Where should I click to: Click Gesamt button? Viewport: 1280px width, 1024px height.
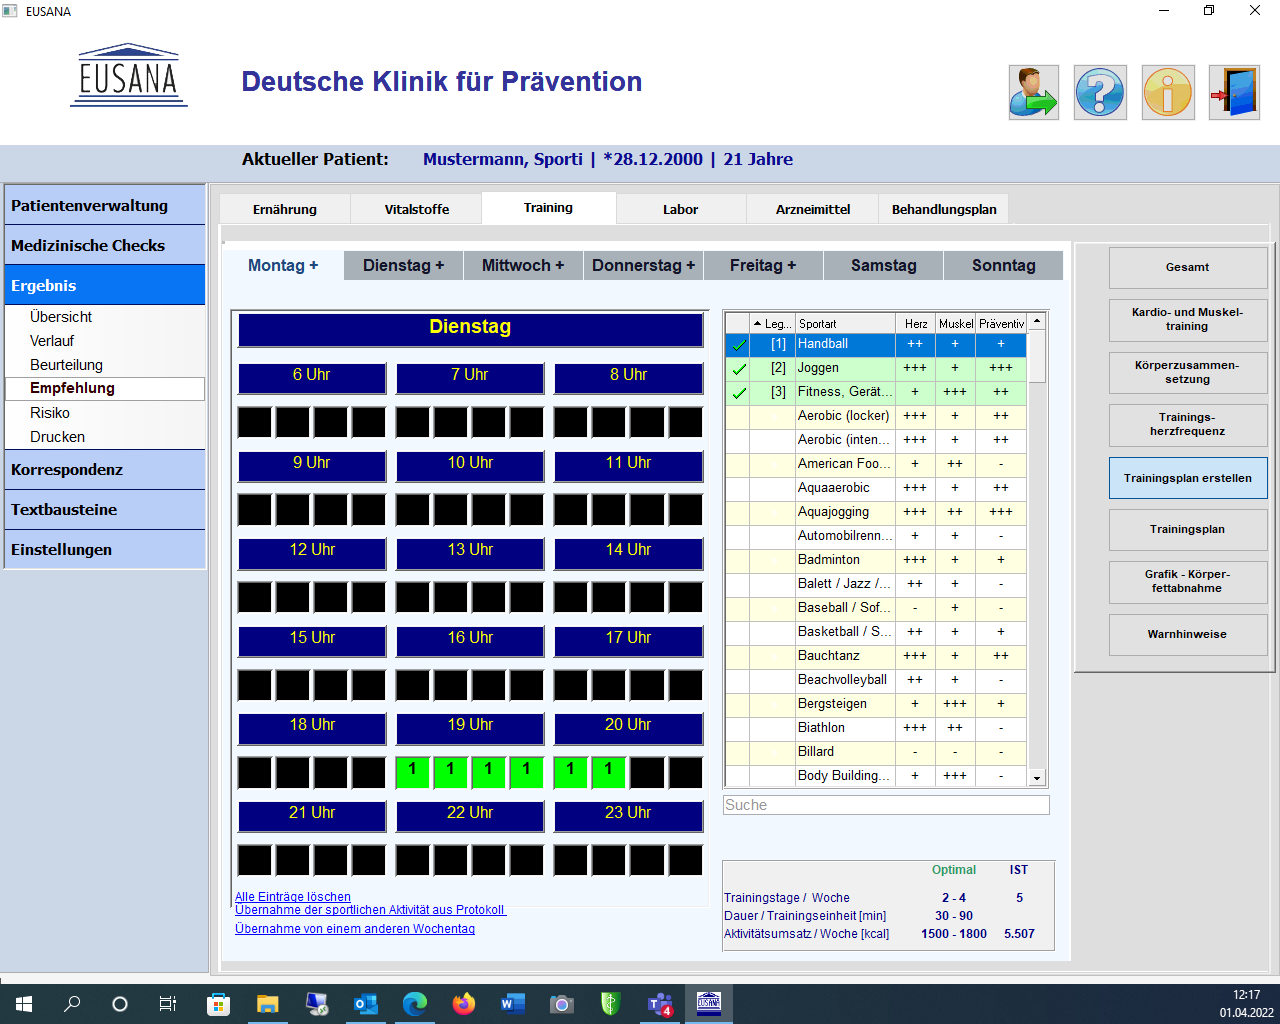(1188, 267)
